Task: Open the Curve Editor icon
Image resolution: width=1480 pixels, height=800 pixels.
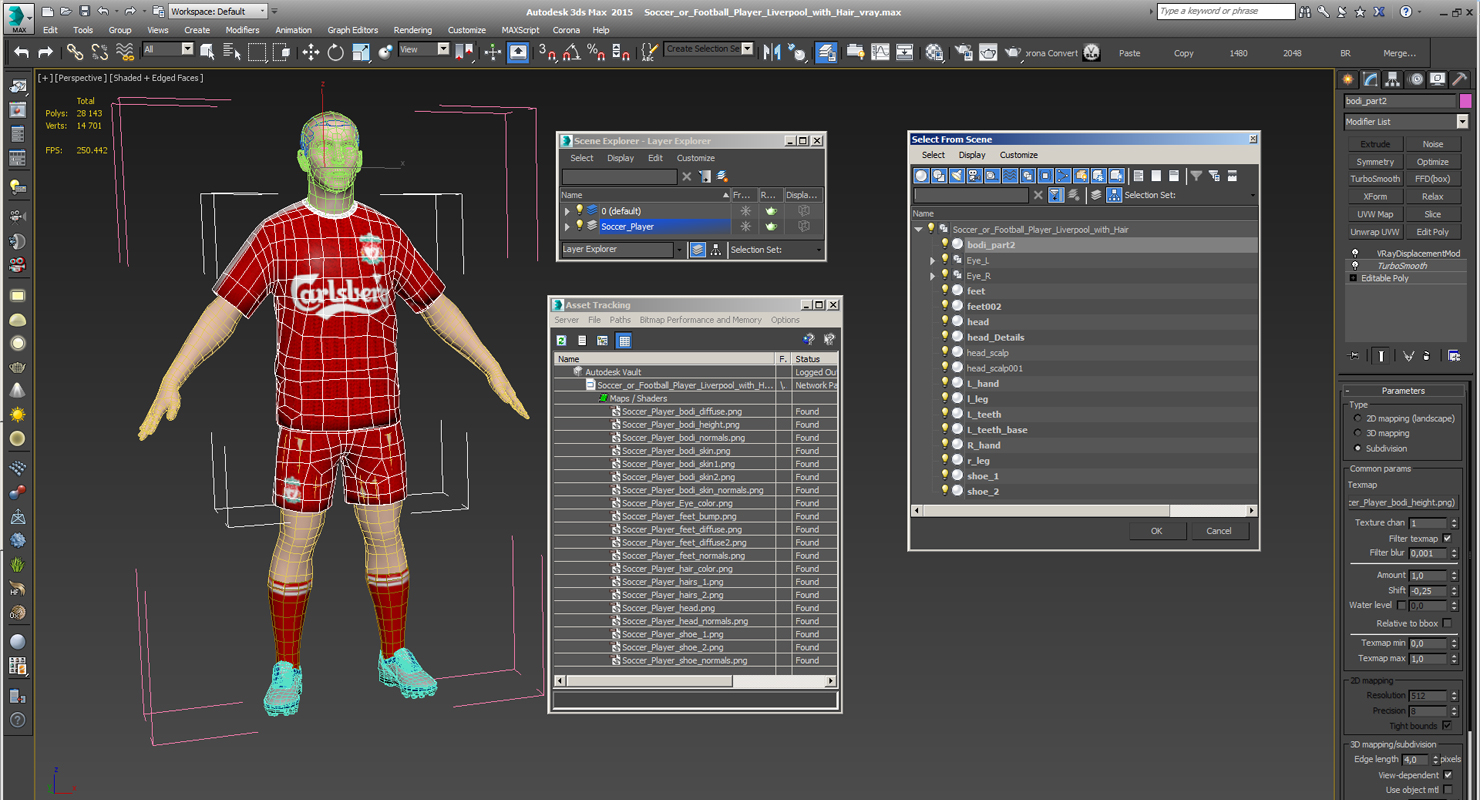Action: (x=881, y=52)
